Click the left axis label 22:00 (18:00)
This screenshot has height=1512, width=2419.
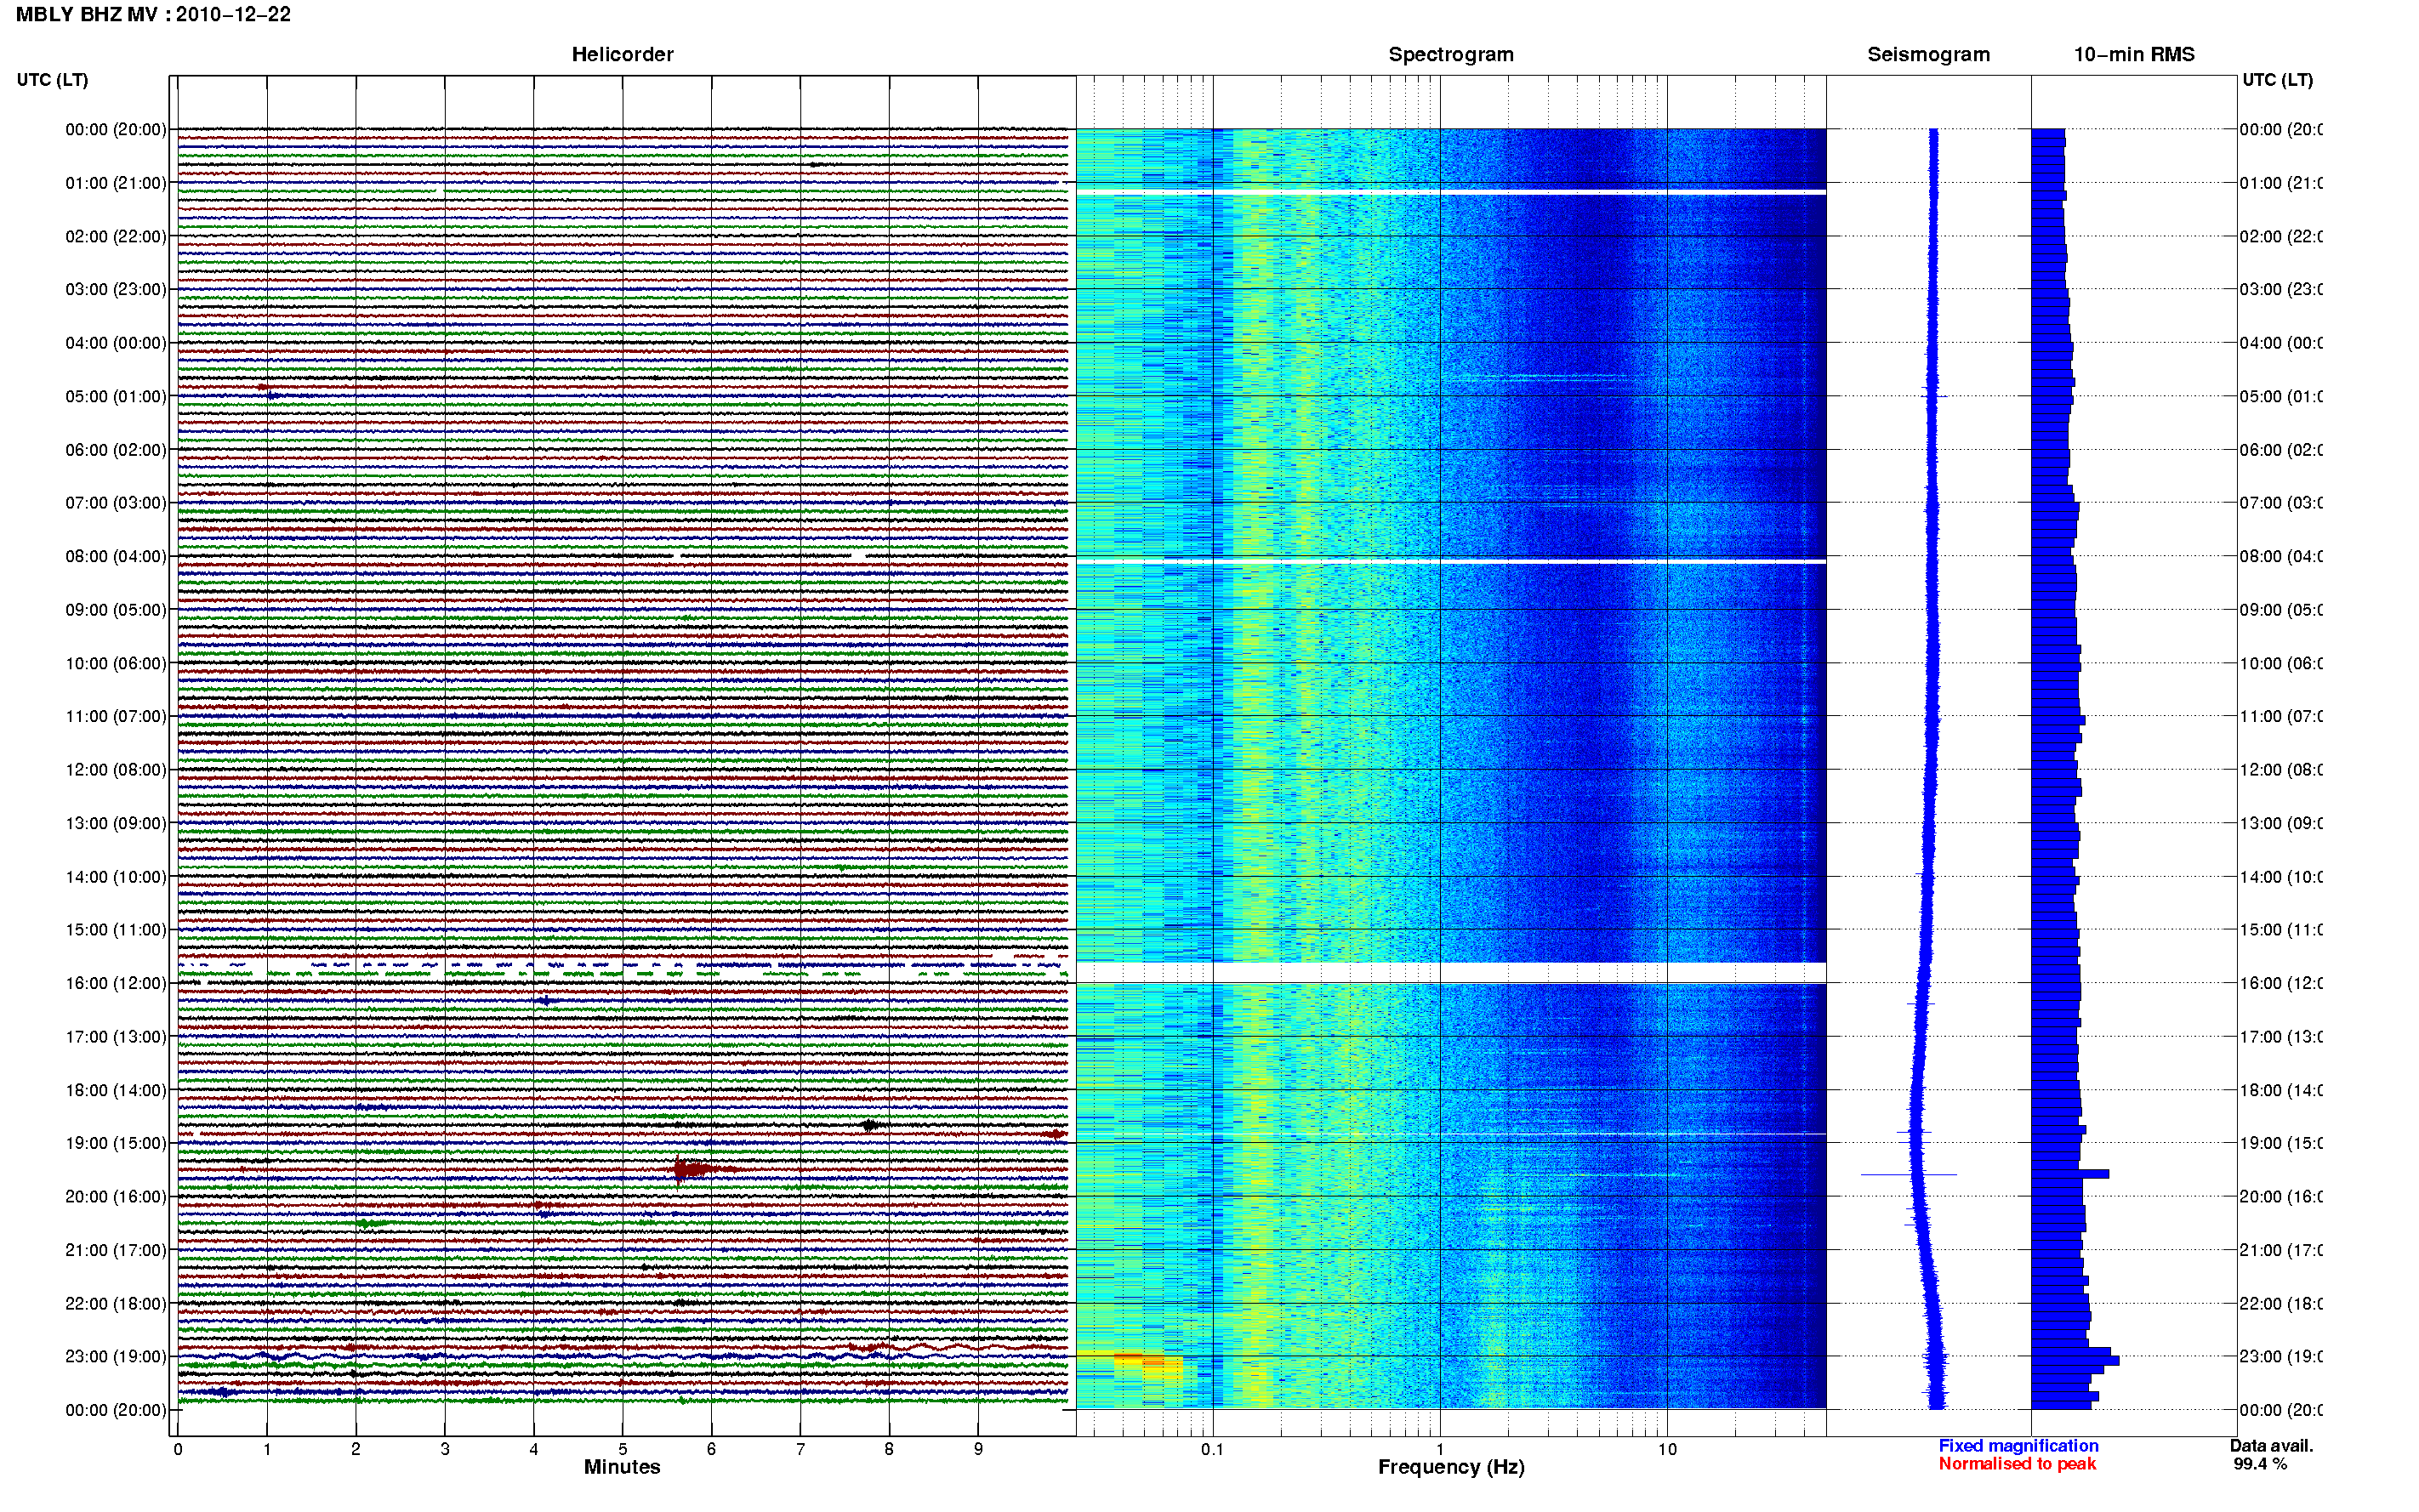tap(116, 1304)
